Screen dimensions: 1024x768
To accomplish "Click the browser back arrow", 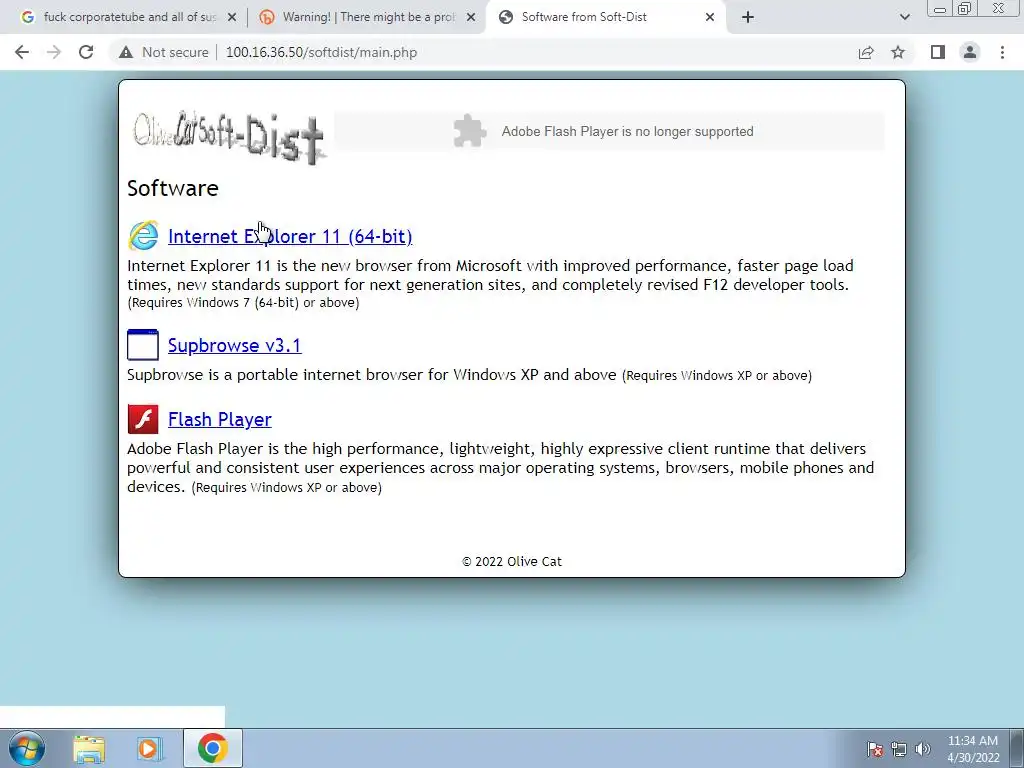I will click(x=22, y=52).
